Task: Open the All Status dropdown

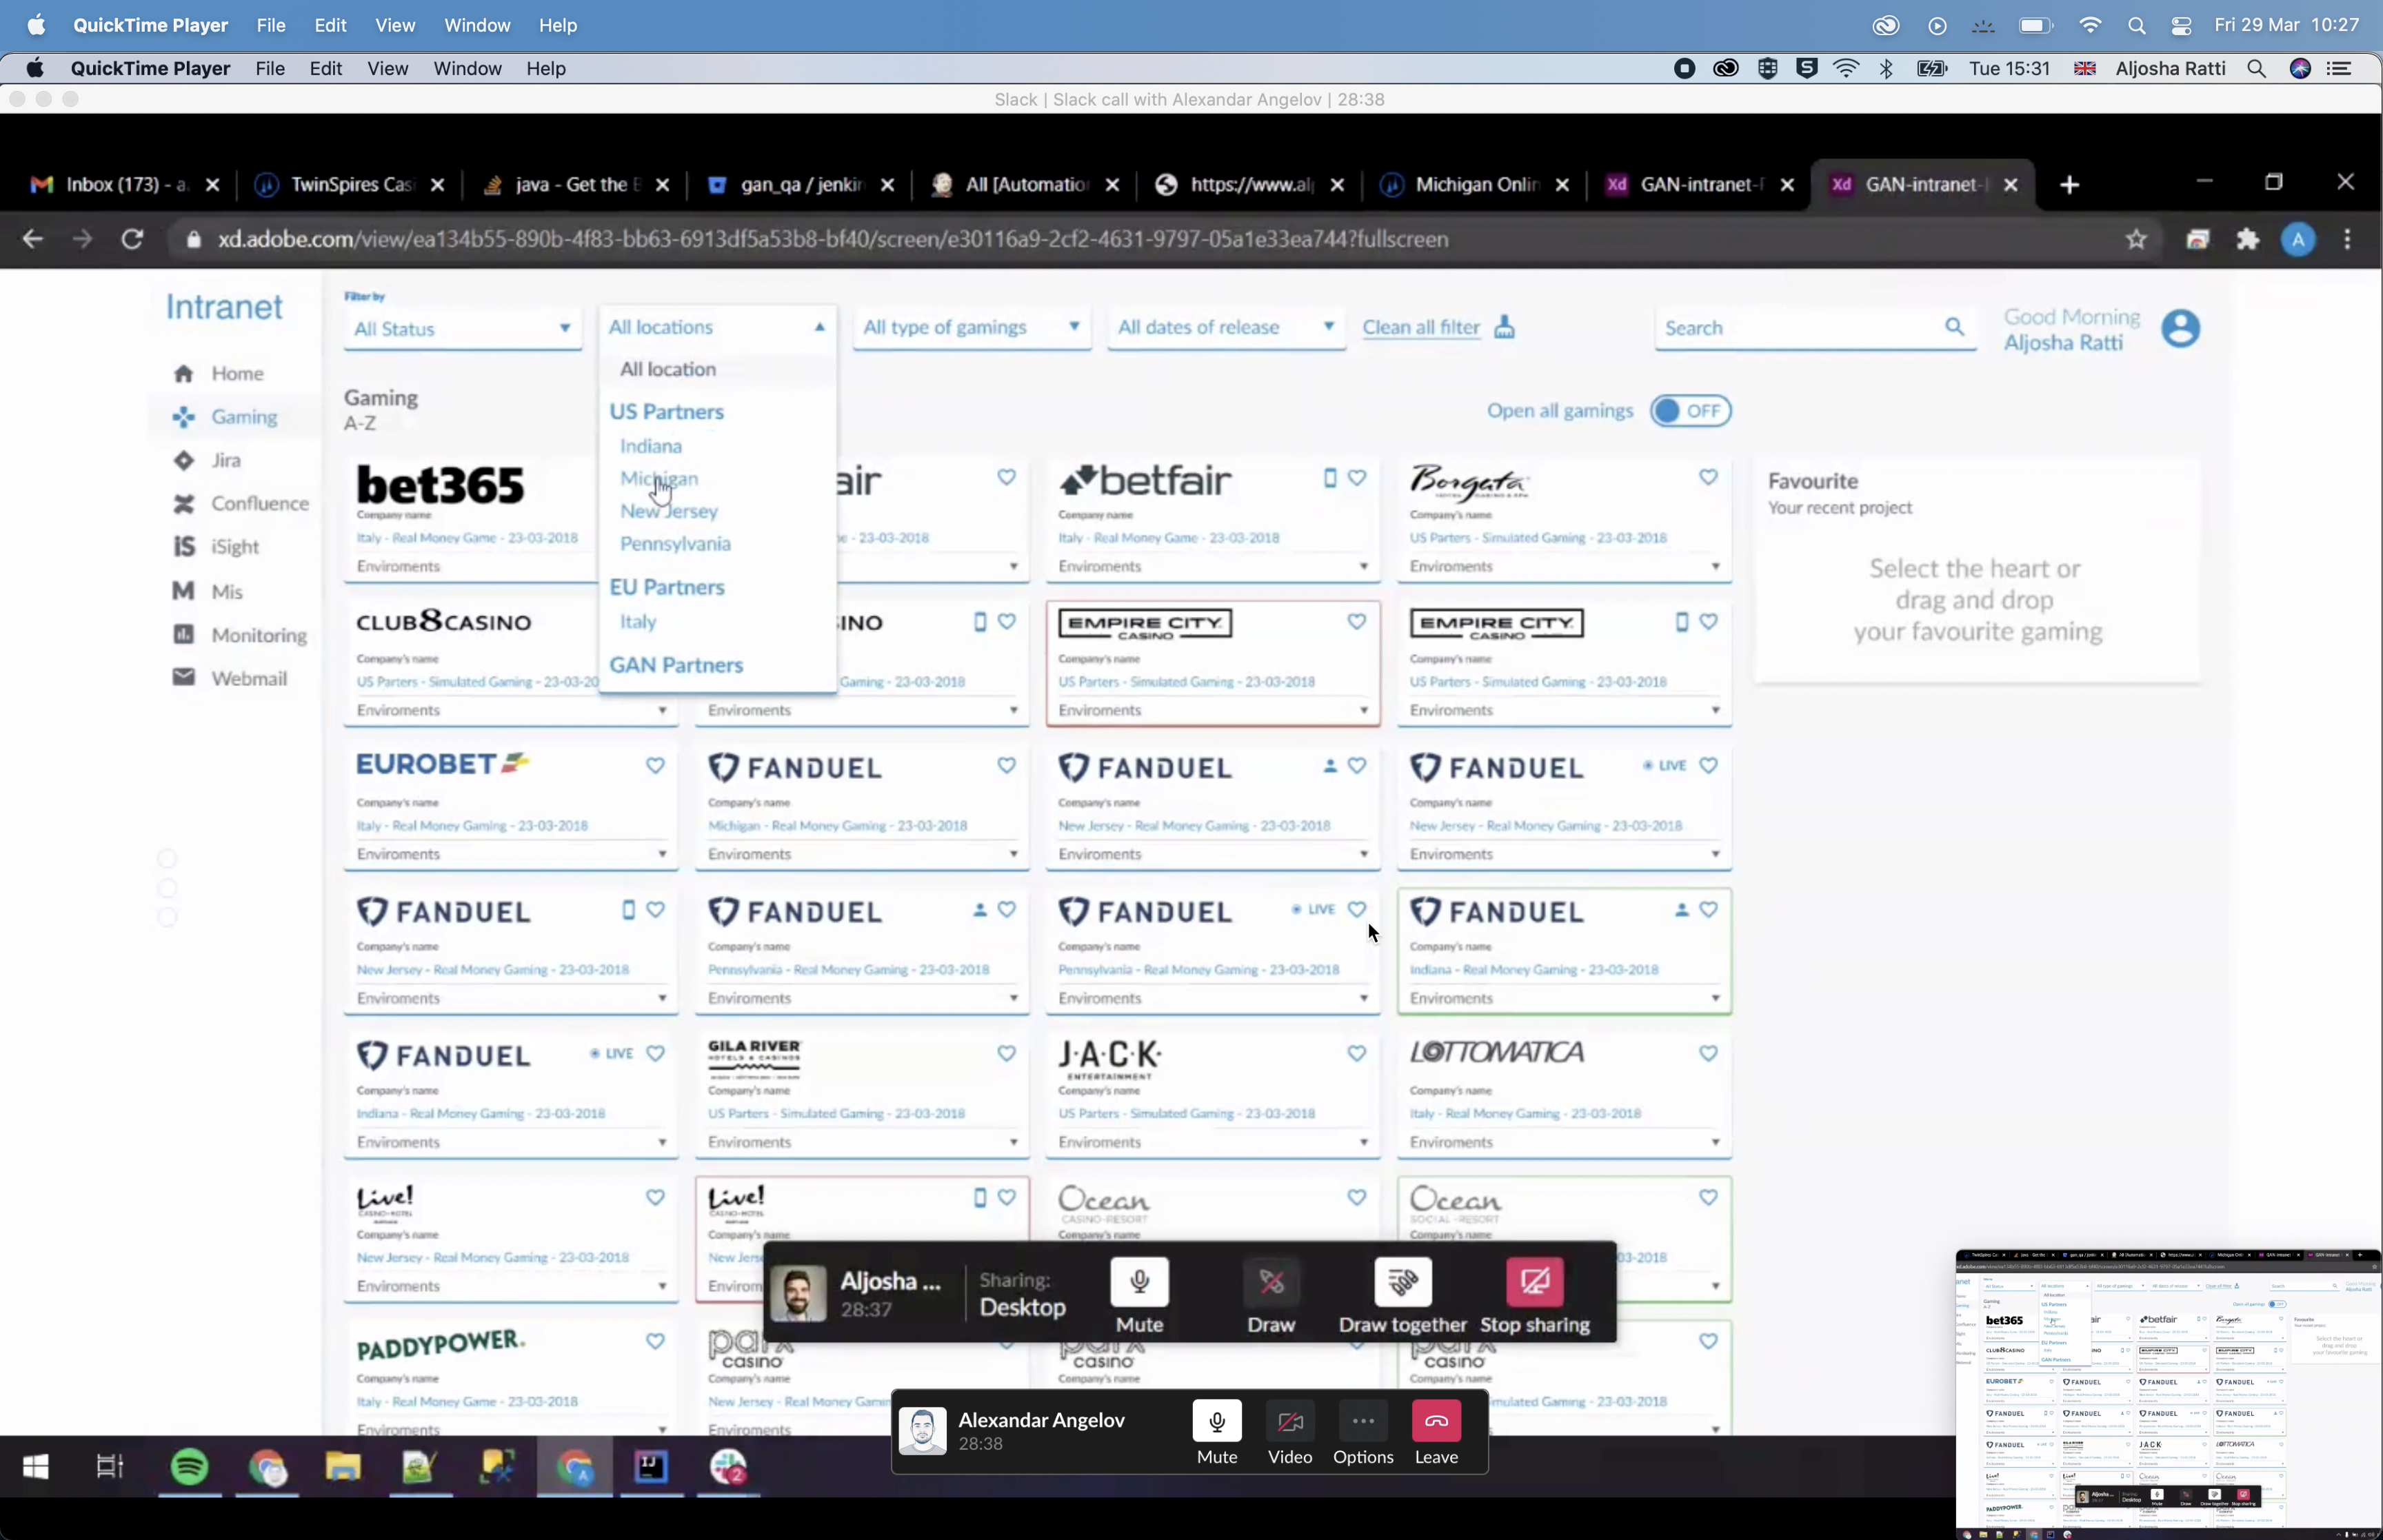Action: pyautogui.click(x=461, y=329)
